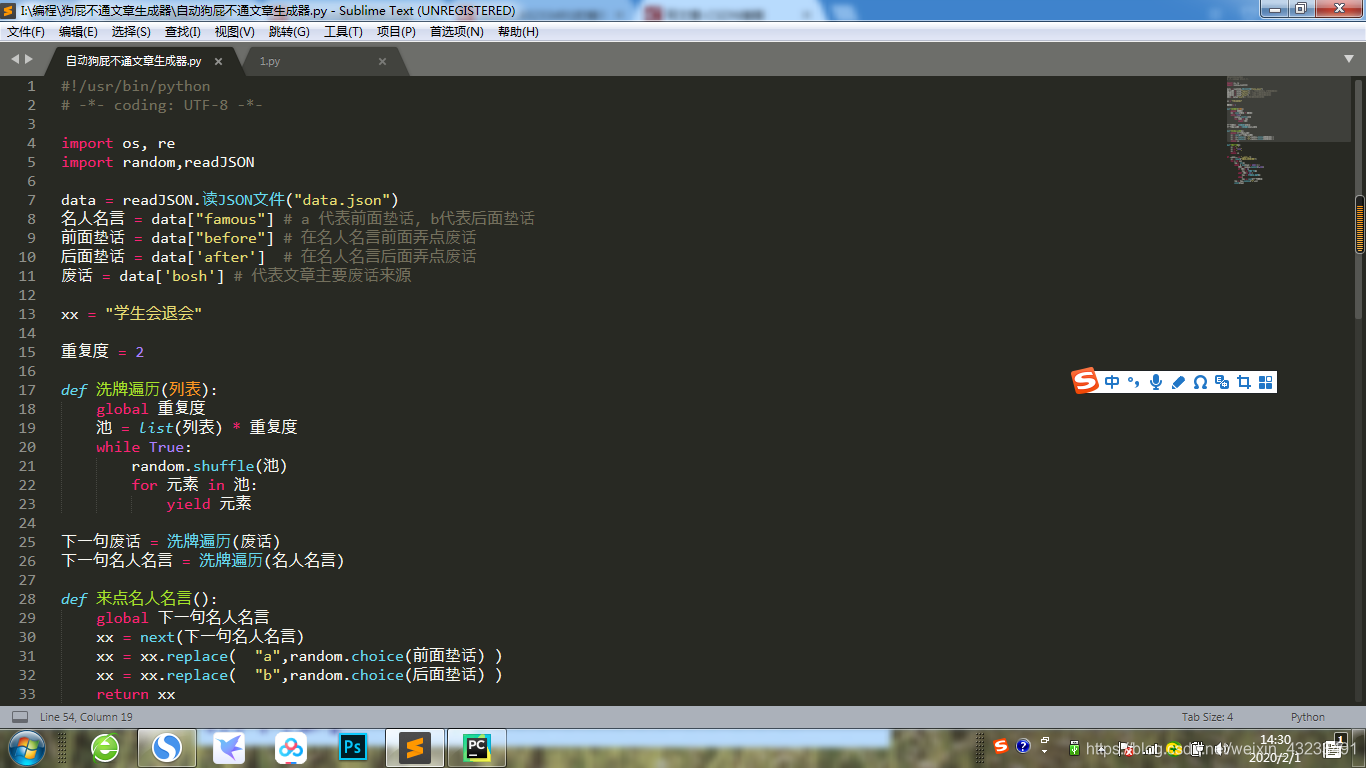Open the Photoshop taskbar icon
The image size is (1366, 768).
[x=353, y=747]
